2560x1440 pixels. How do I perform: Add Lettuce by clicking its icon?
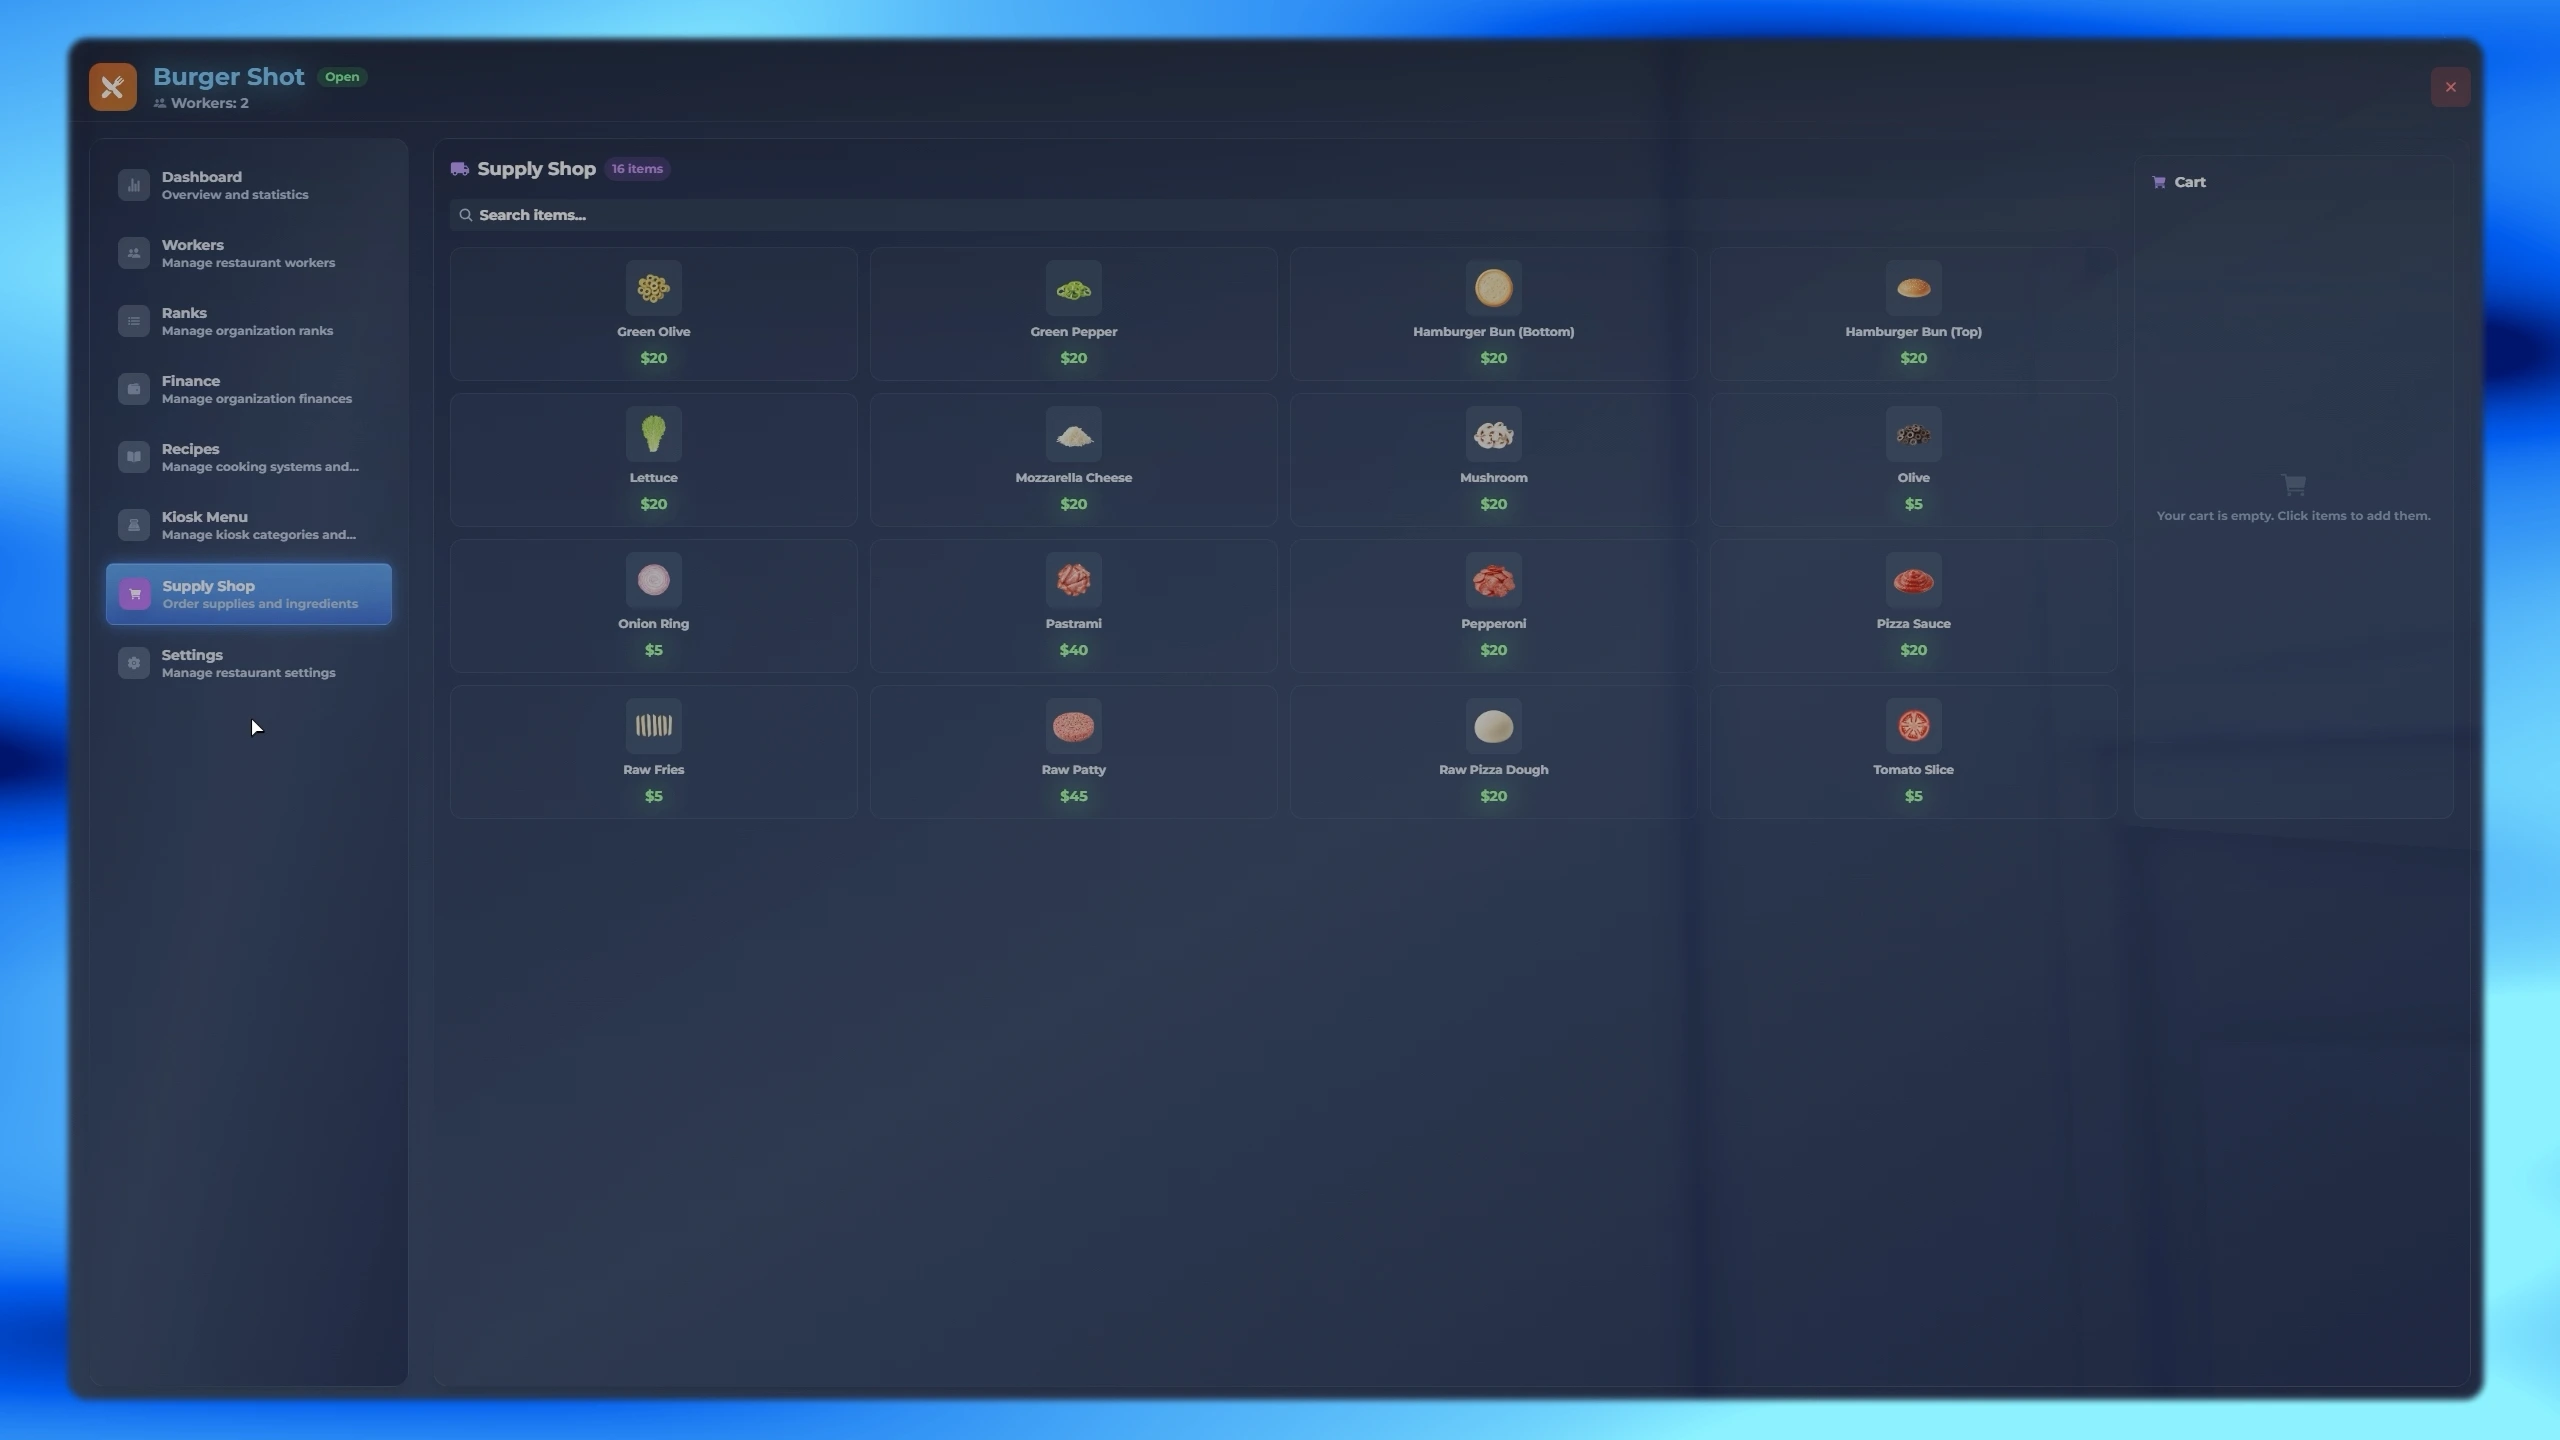(x=653, y=434)
